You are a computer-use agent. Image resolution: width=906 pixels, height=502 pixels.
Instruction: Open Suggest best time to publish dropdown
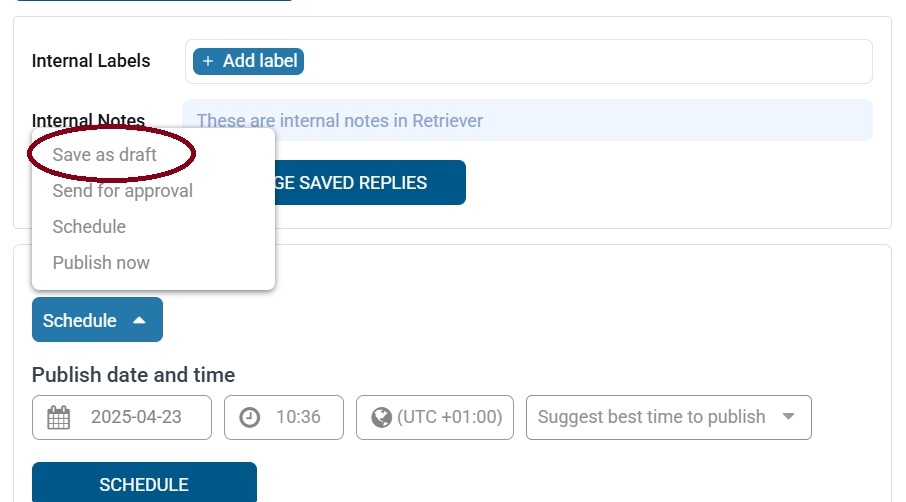[x=669, y=418]
